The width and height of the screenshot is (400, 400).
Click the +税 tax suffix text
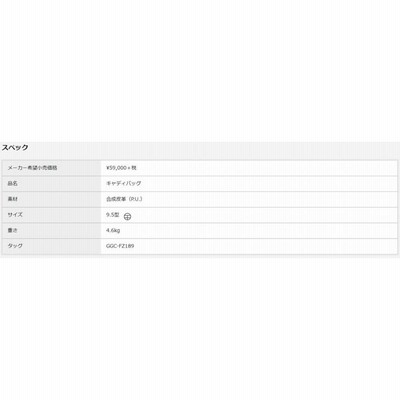click(132, 168)
